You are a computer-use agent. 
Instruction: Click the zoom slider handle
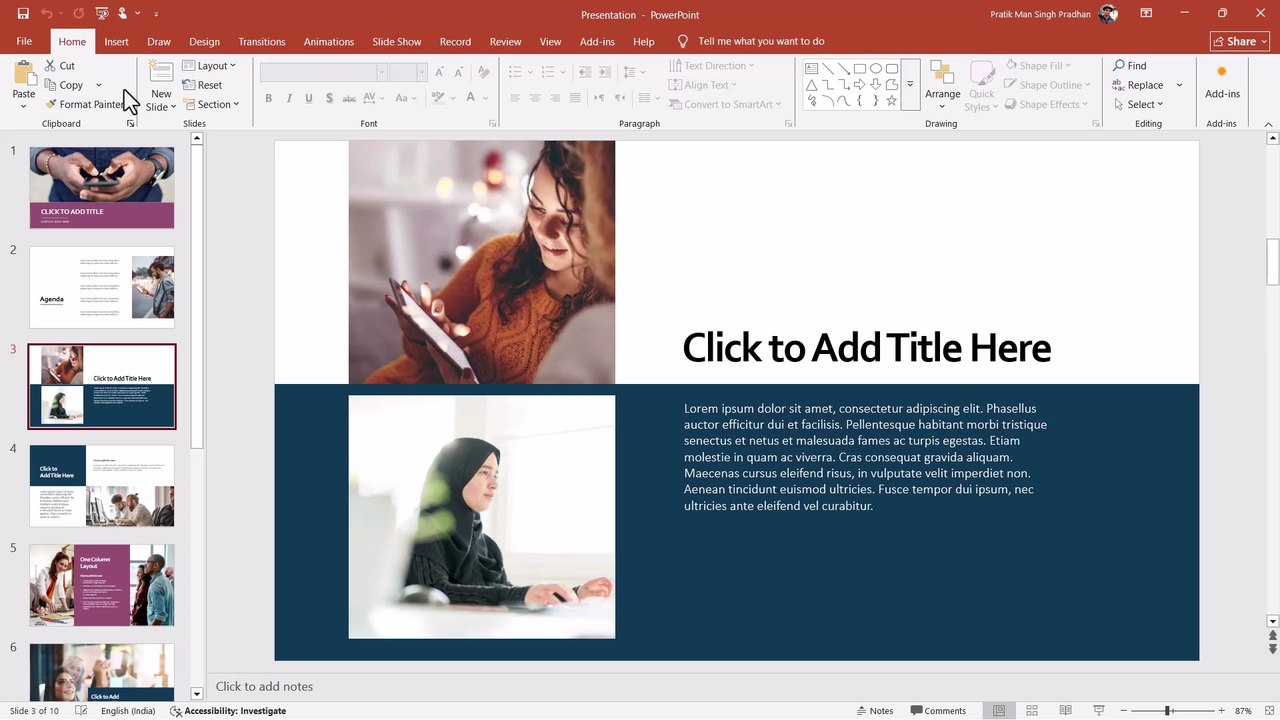click(1168, 711)
